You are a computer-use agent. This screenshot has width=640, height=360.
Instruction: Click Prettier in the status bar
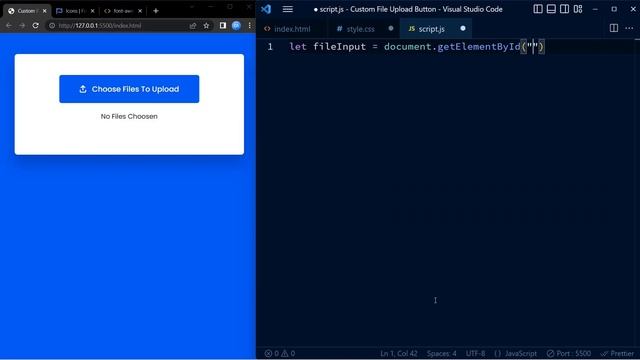tap(617, 353)
